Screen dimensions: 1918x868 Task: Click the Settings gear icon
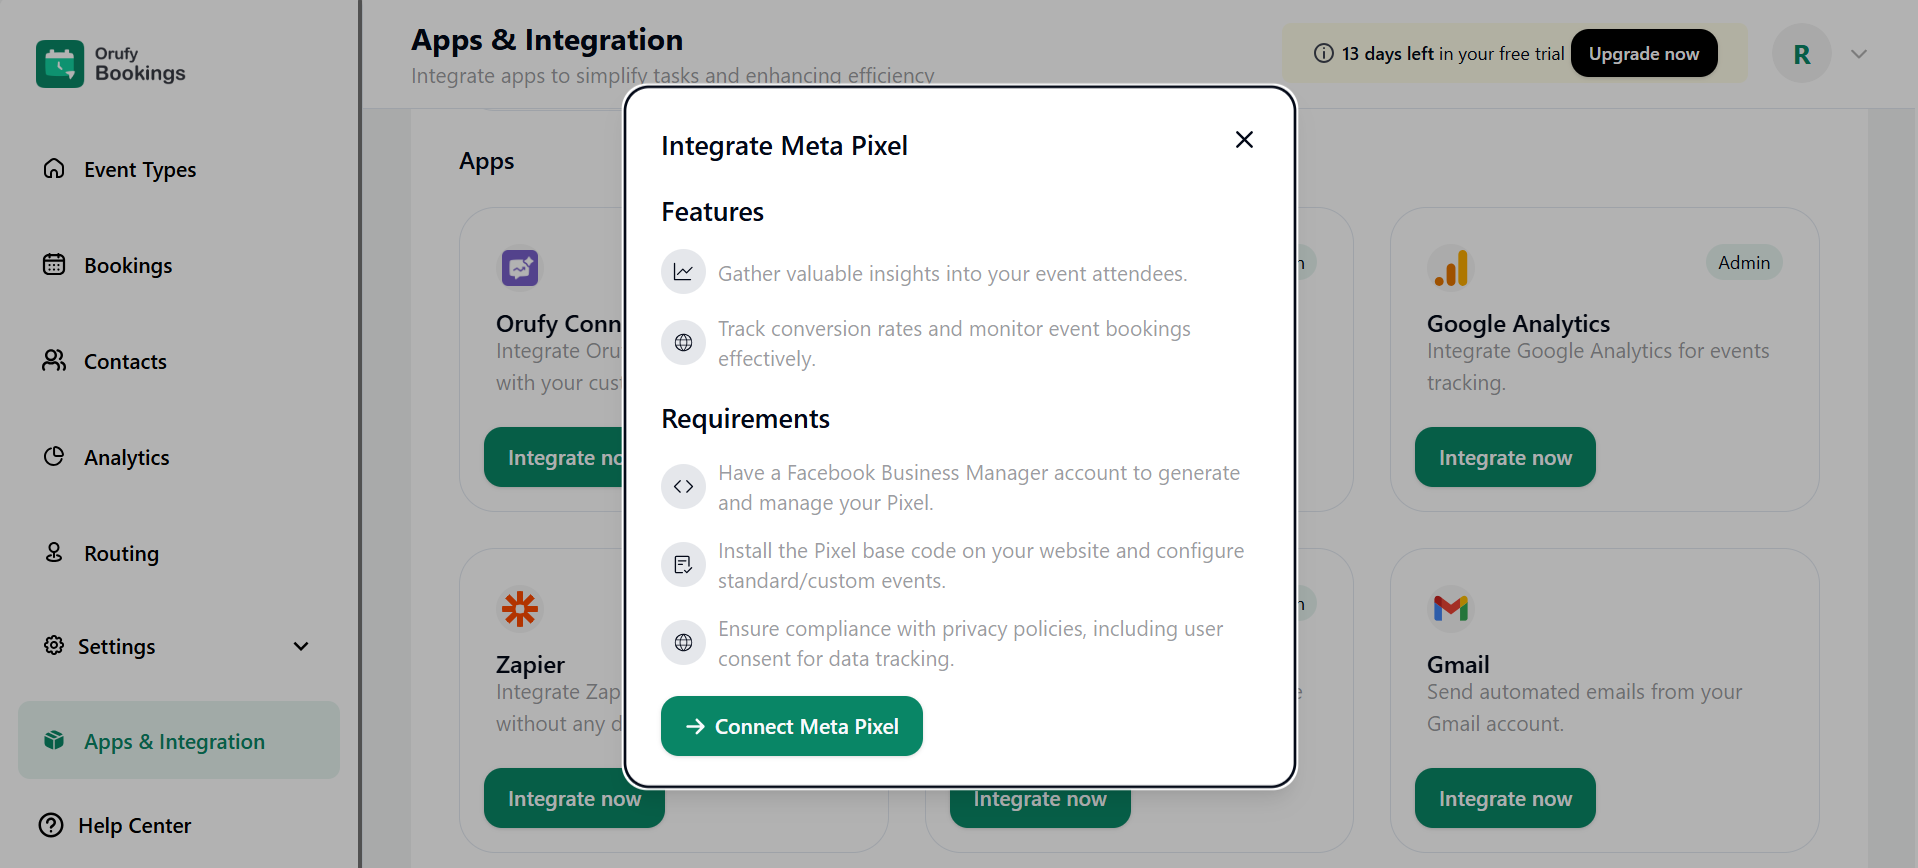pyautogui.click(x=54, y=645)
